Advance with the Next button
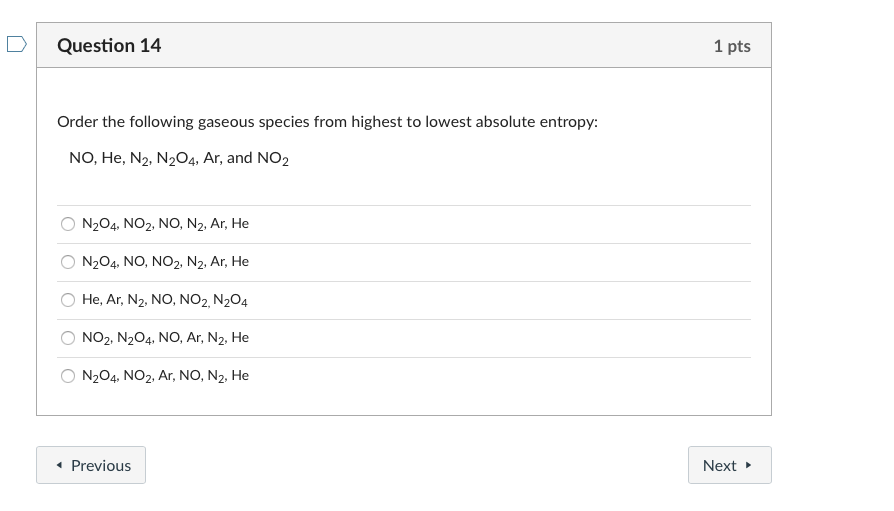 729,465
